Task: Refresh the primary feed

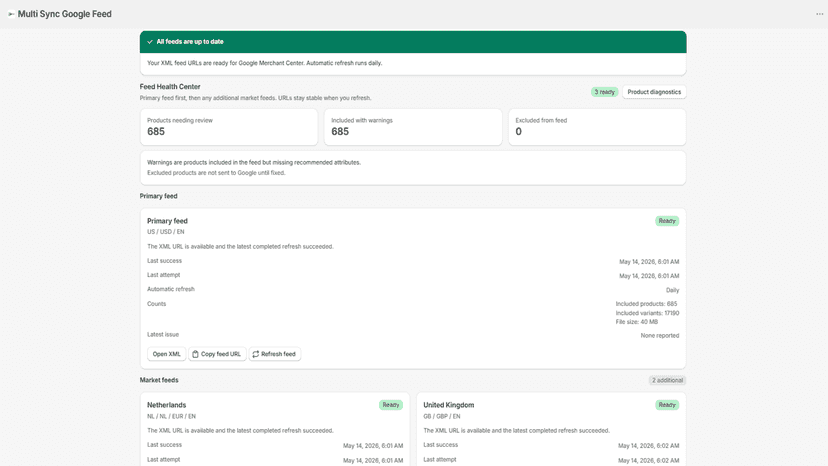Action: tap(275, 354)
